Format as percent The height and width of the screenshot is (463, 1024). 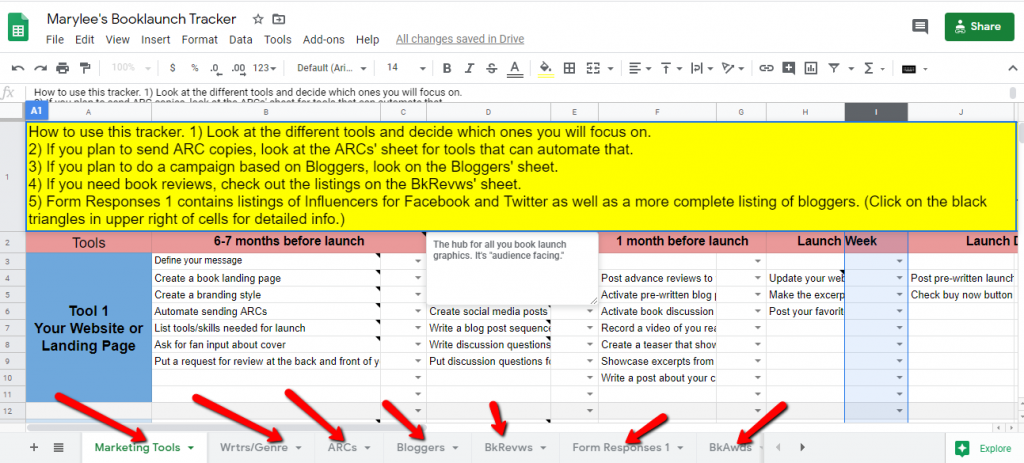tap(195, 68)
